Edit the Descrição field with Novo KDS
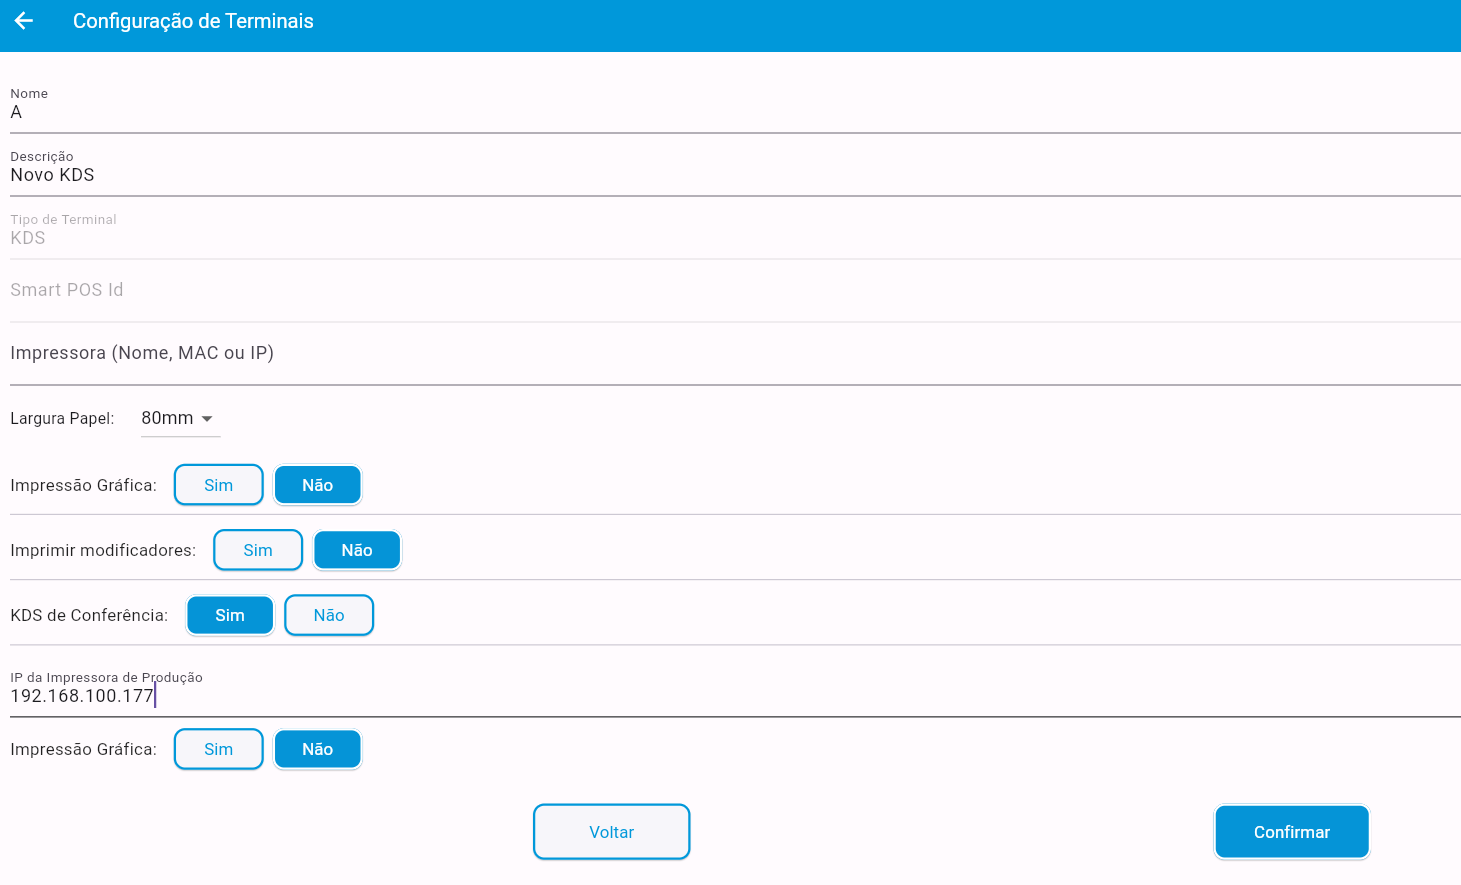 click(730, 175)
